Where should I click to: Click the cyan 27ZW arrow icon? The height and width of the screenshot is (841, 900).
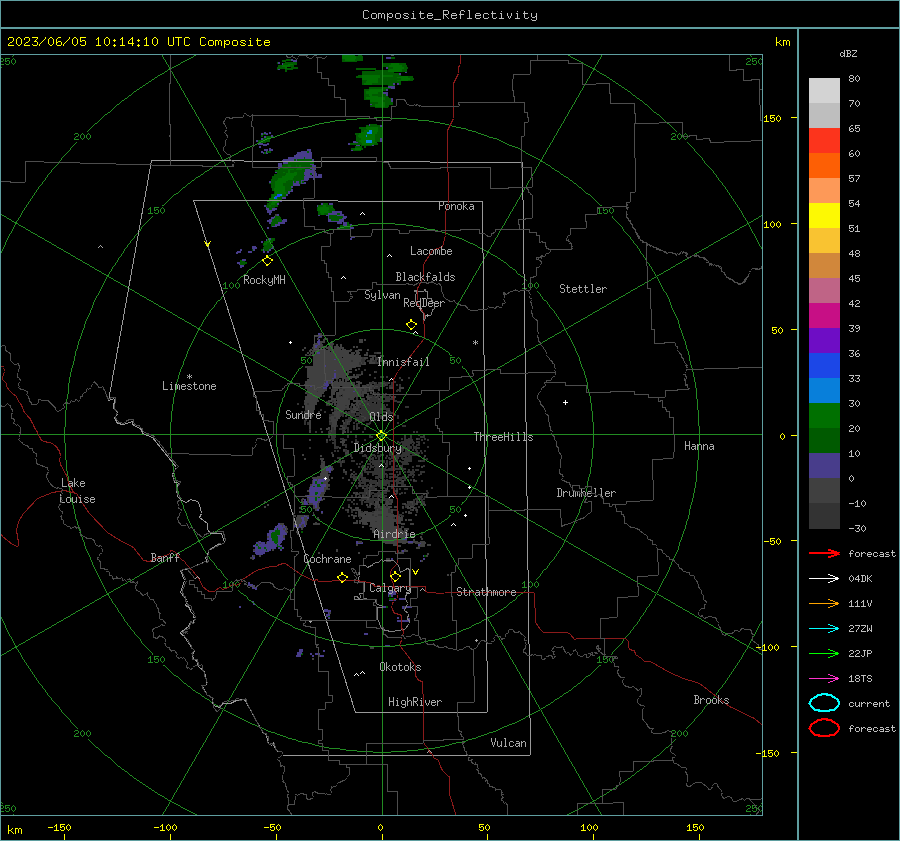coord(824,629)
